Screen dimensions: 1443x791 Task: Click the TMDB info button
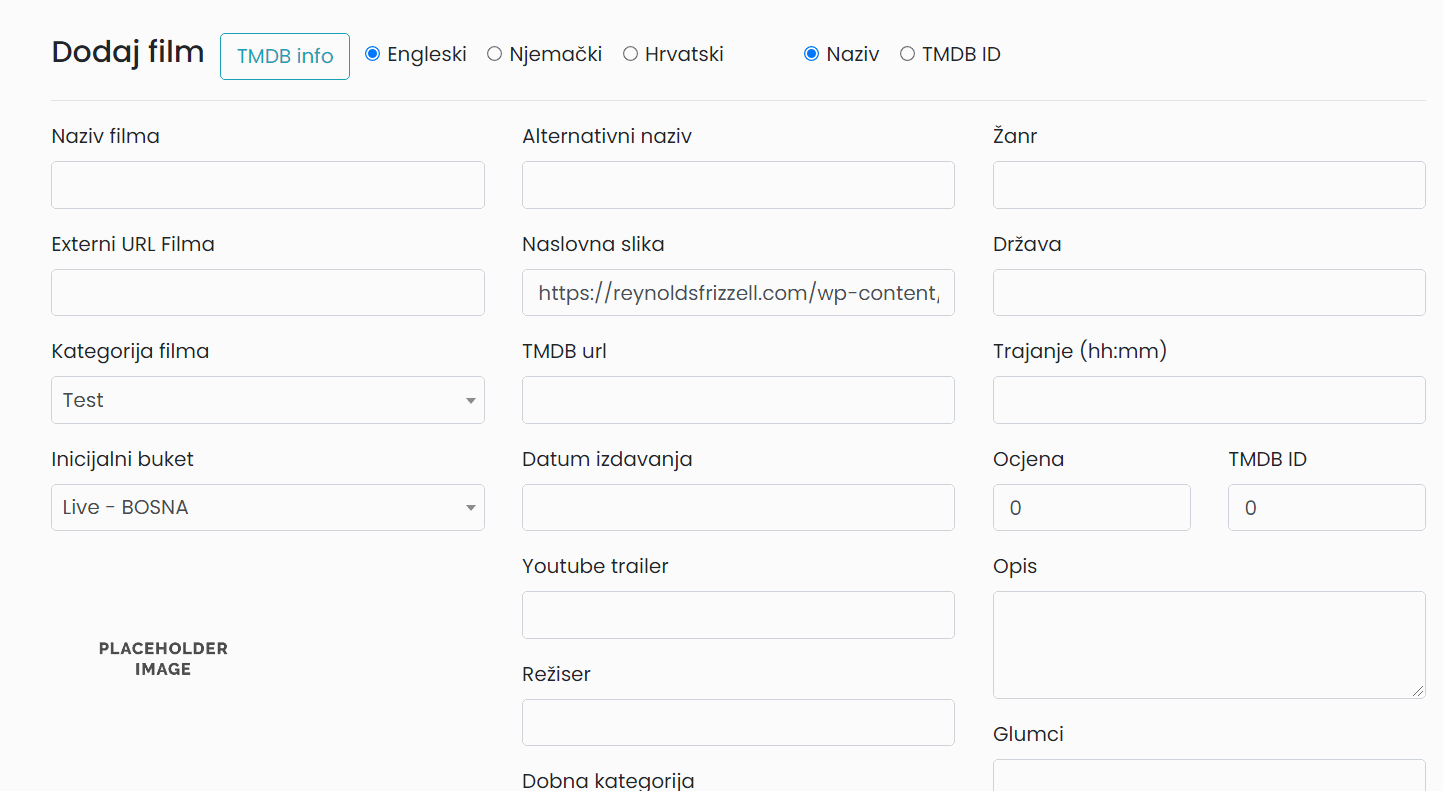point(285,56)
